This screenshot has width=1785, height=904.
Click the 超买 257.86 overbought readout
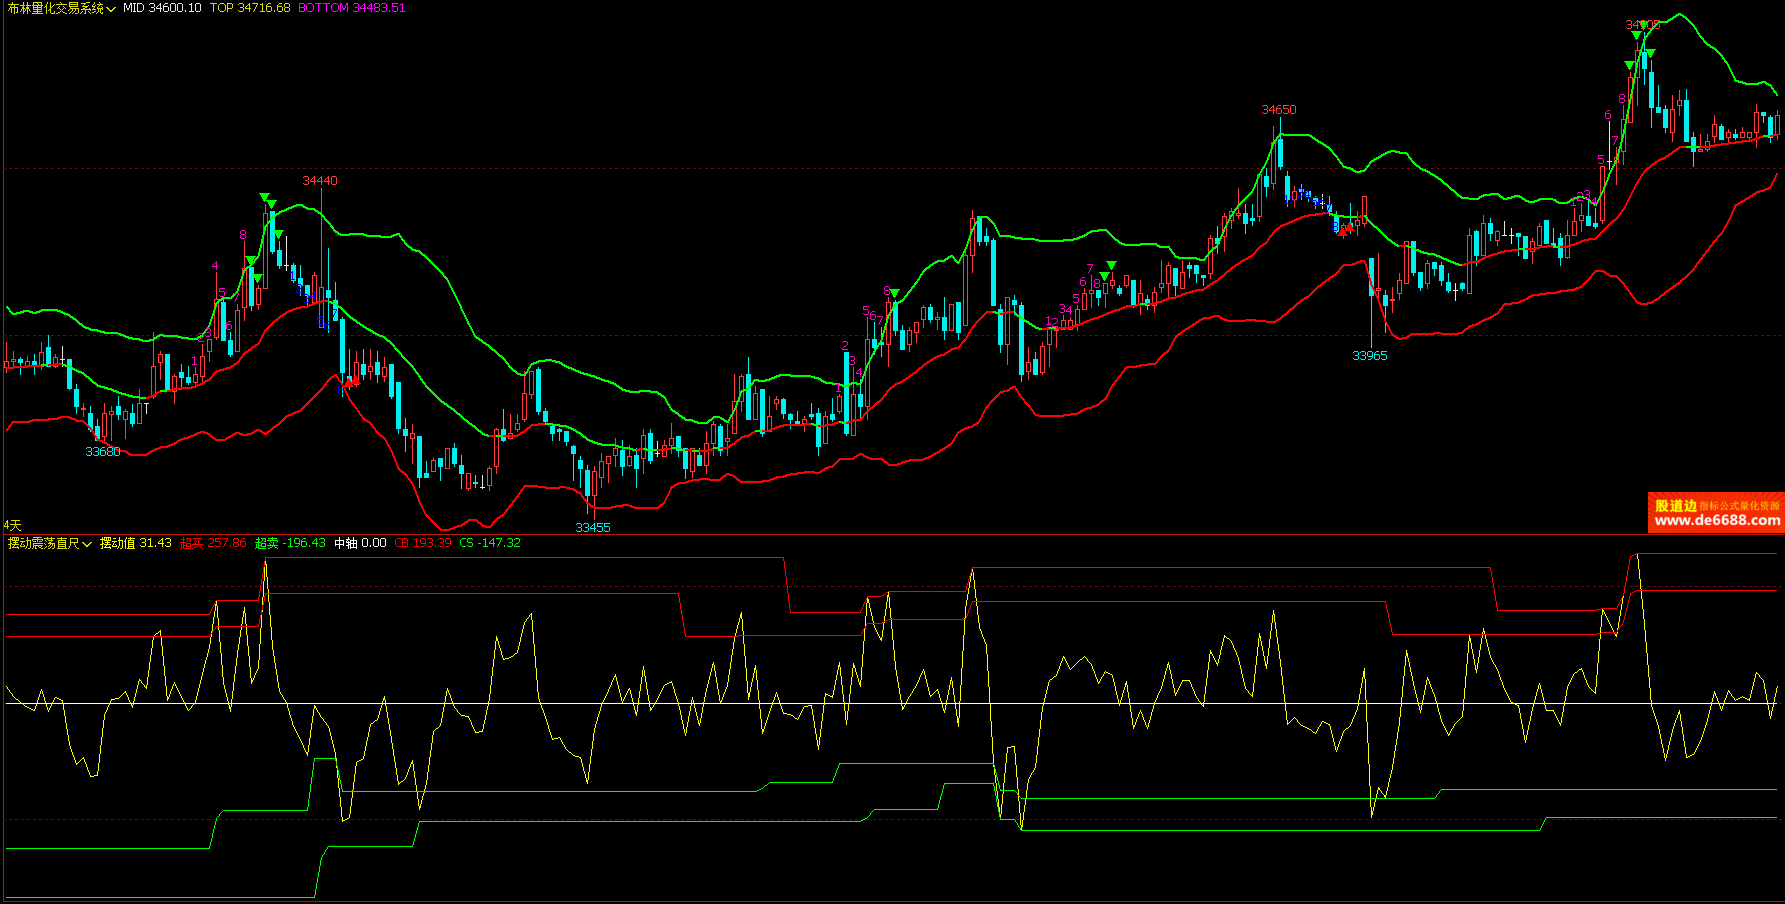[x=213, y=543]
